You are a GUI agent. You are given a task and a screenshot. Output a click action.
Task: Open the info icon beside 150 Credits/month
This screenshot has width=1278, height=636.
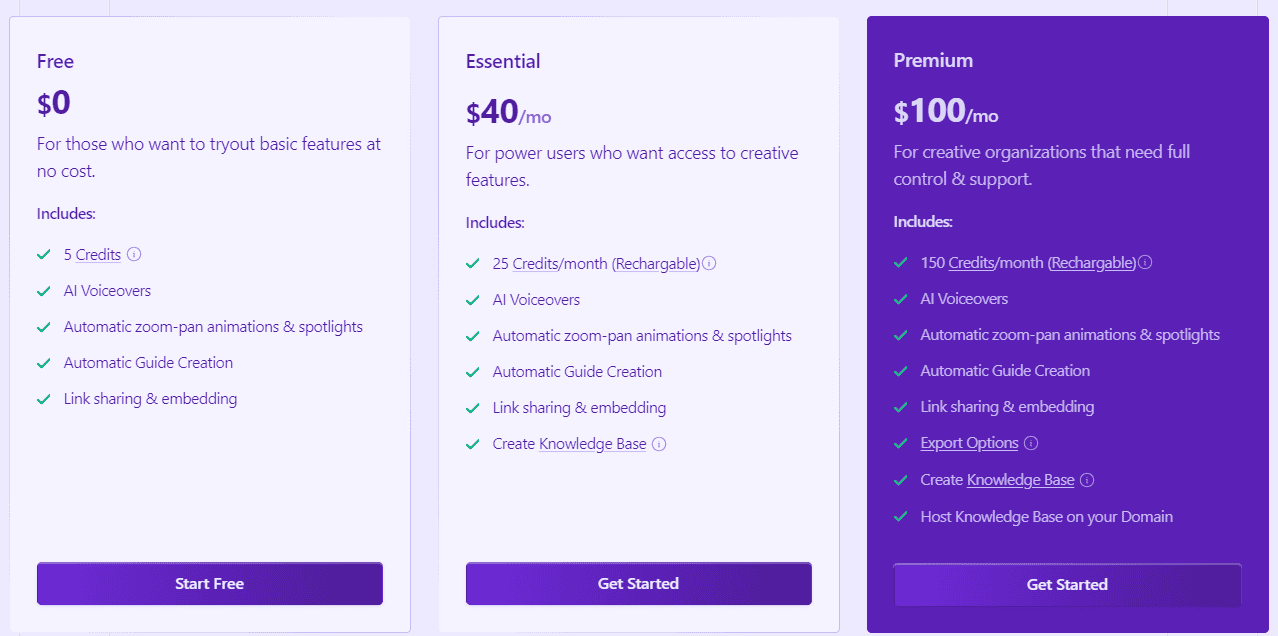tap(1144, 262)
